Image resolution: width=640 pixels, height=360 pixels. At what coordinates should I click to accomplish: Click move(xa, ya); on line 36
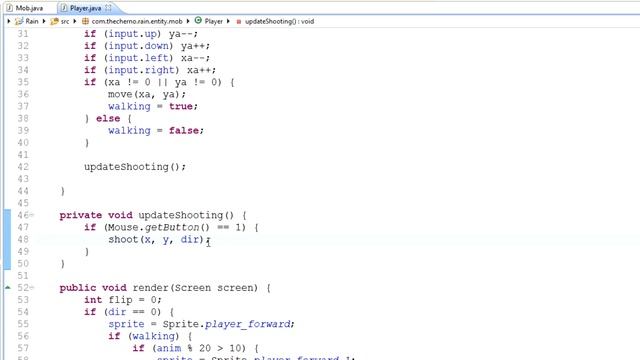coord(147,94)
